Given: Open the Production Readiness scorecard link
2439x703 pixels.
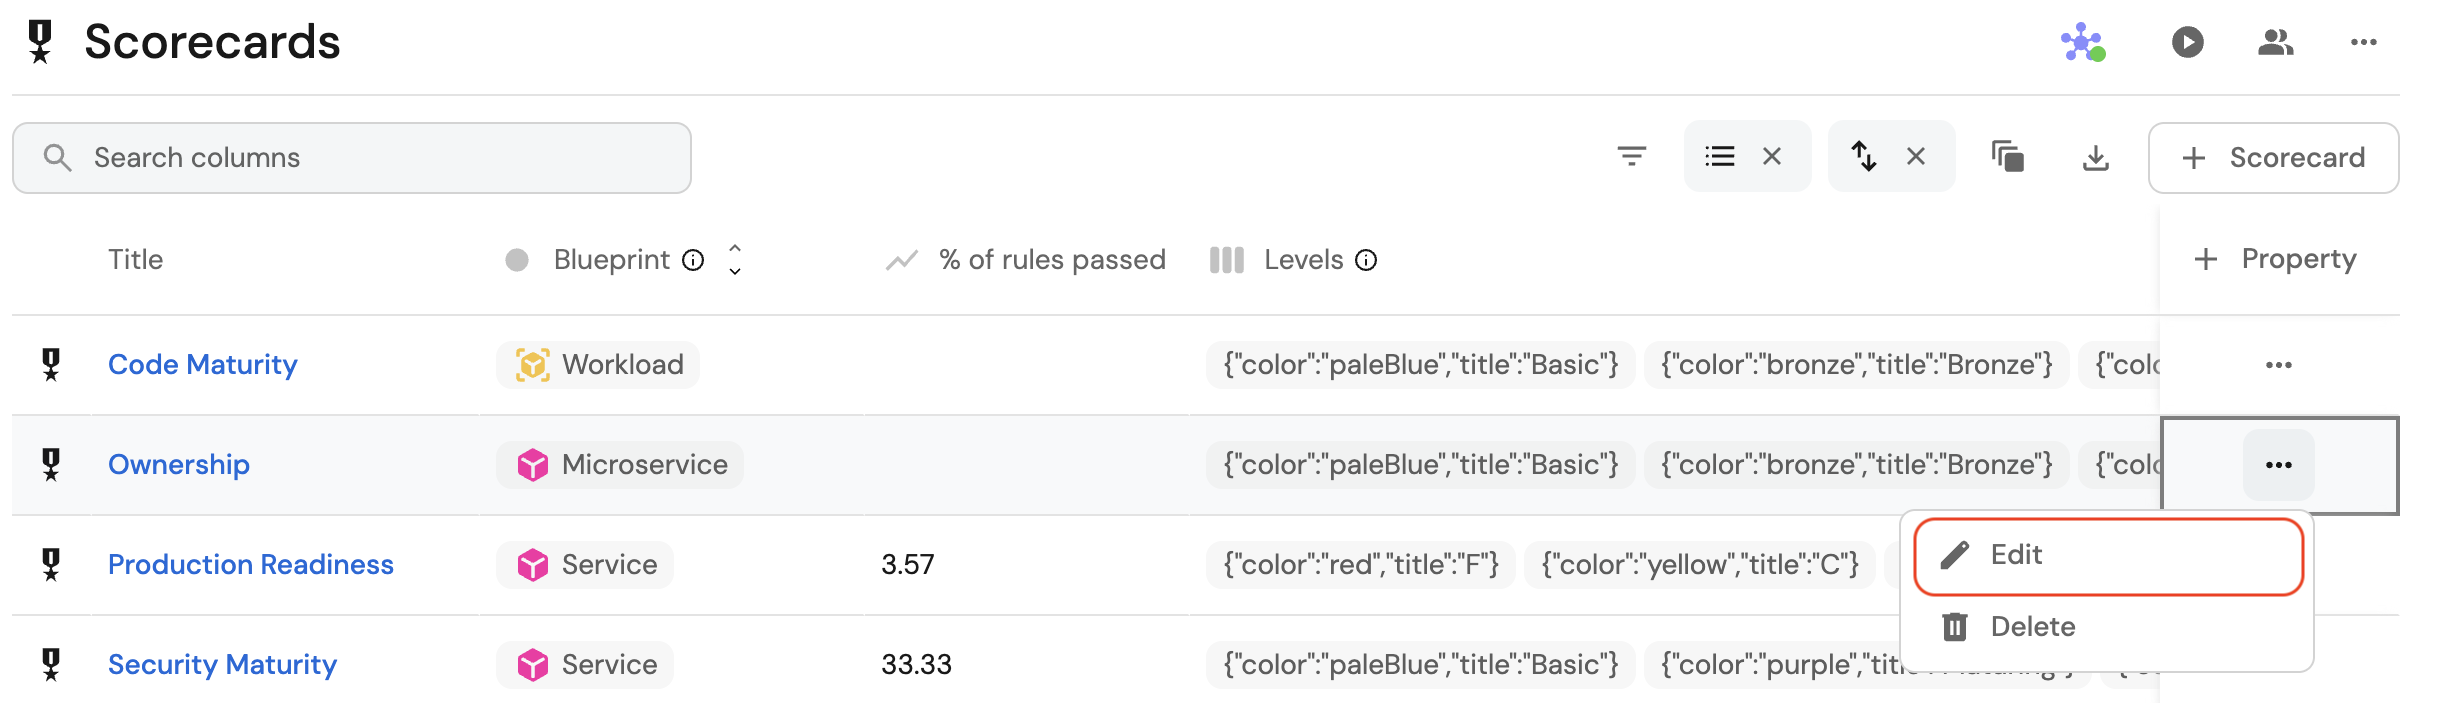Looking at the screenshot, I should 250,565.
